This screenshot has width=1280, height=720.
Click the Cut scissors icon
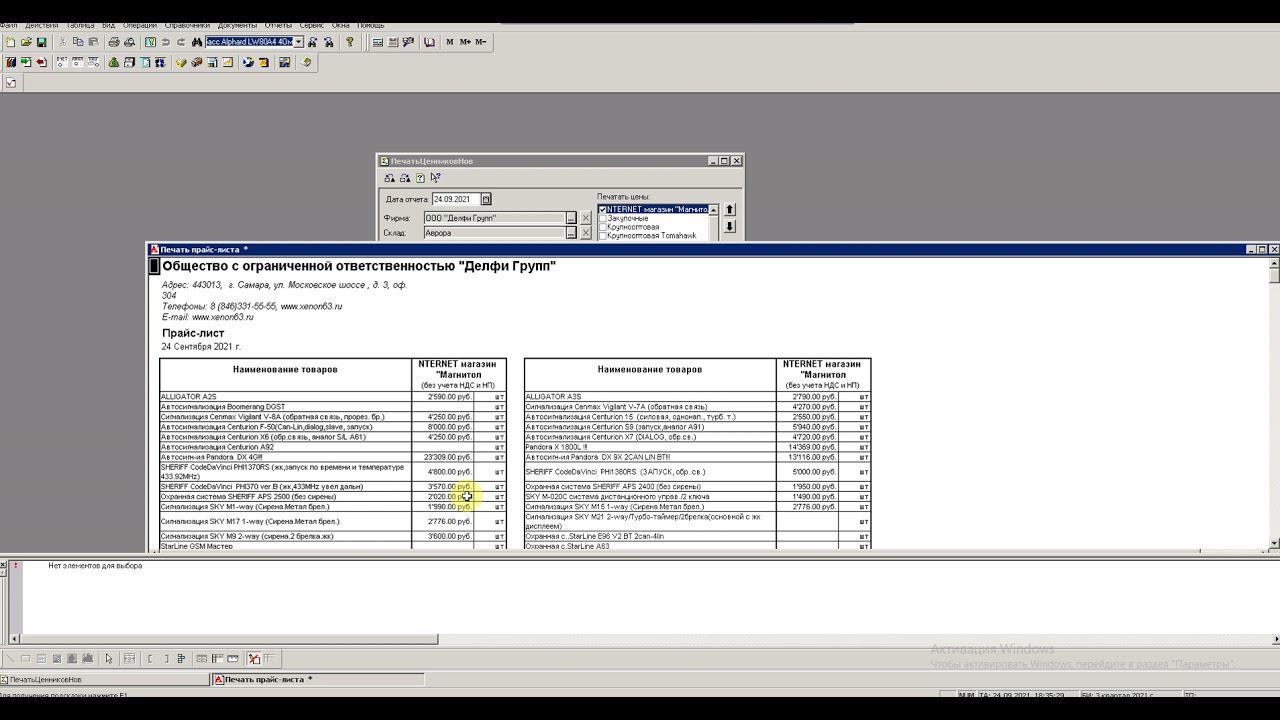click(62, 42)
